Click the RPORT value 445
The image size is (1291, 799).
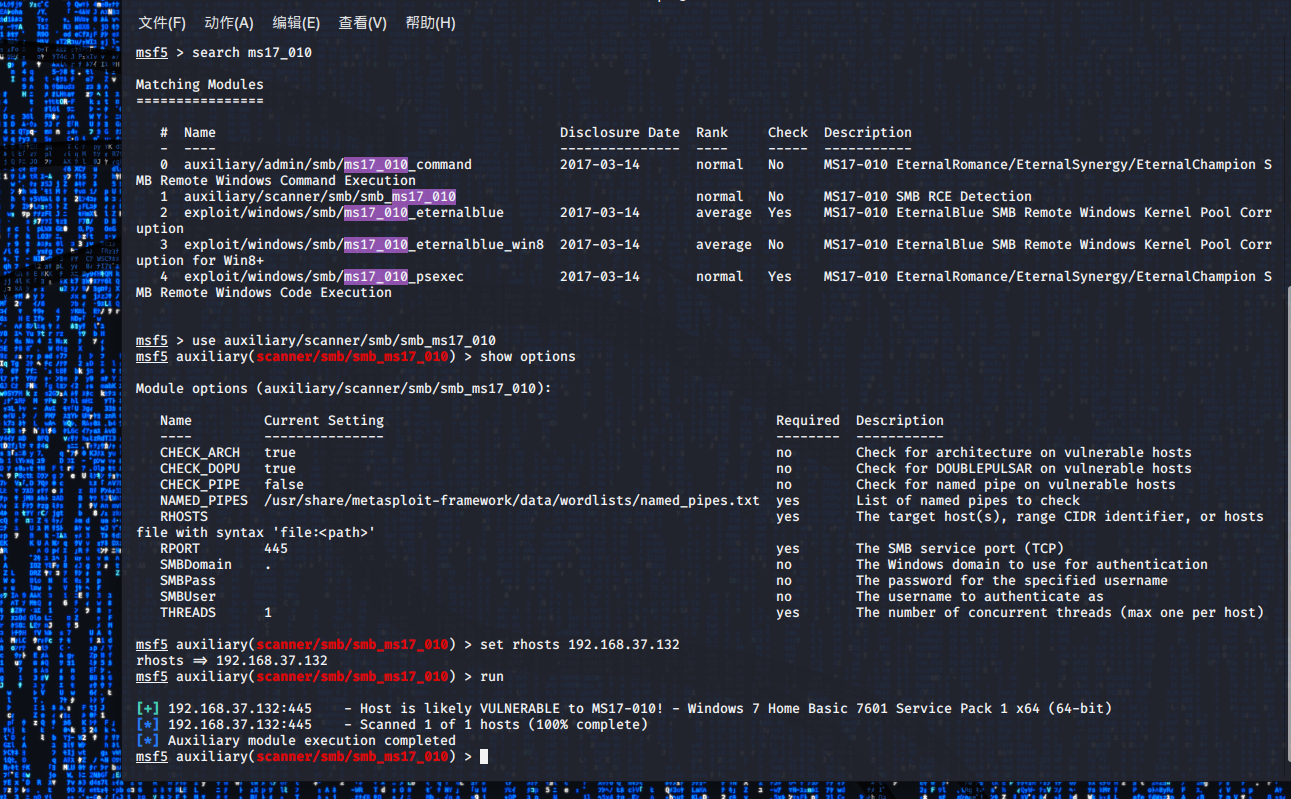point(276,548)
